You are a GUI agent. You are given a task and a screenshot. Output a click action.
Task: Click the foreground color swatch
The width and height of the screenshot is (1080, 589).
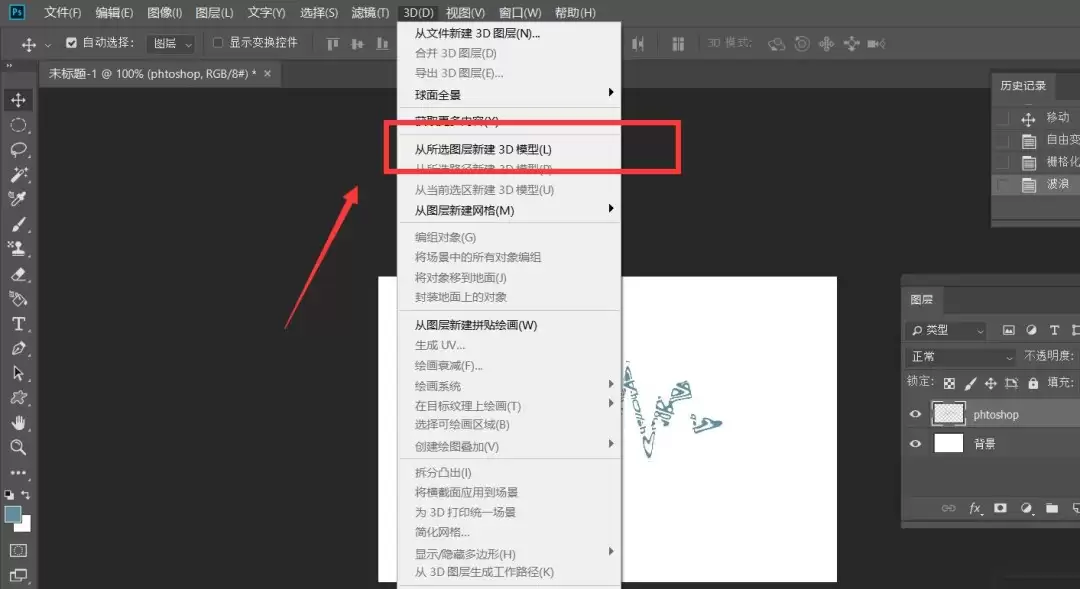point(12,515)
